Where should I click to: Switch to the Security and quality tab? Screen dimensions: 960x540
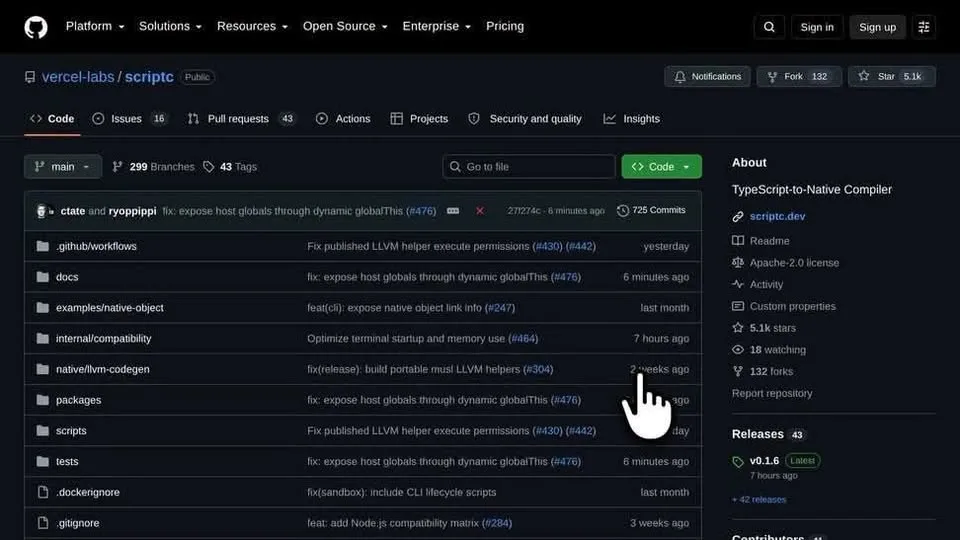tap(525, 119)
